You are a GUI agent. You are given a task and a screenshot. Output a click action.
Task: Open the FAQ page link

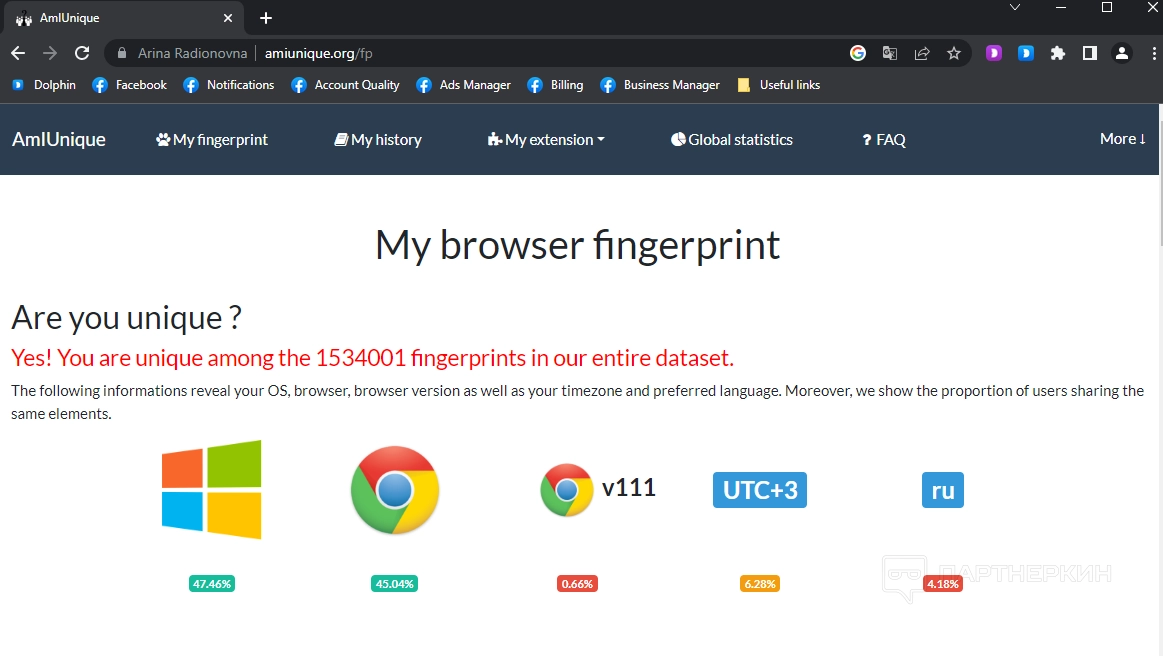point(884,140)
